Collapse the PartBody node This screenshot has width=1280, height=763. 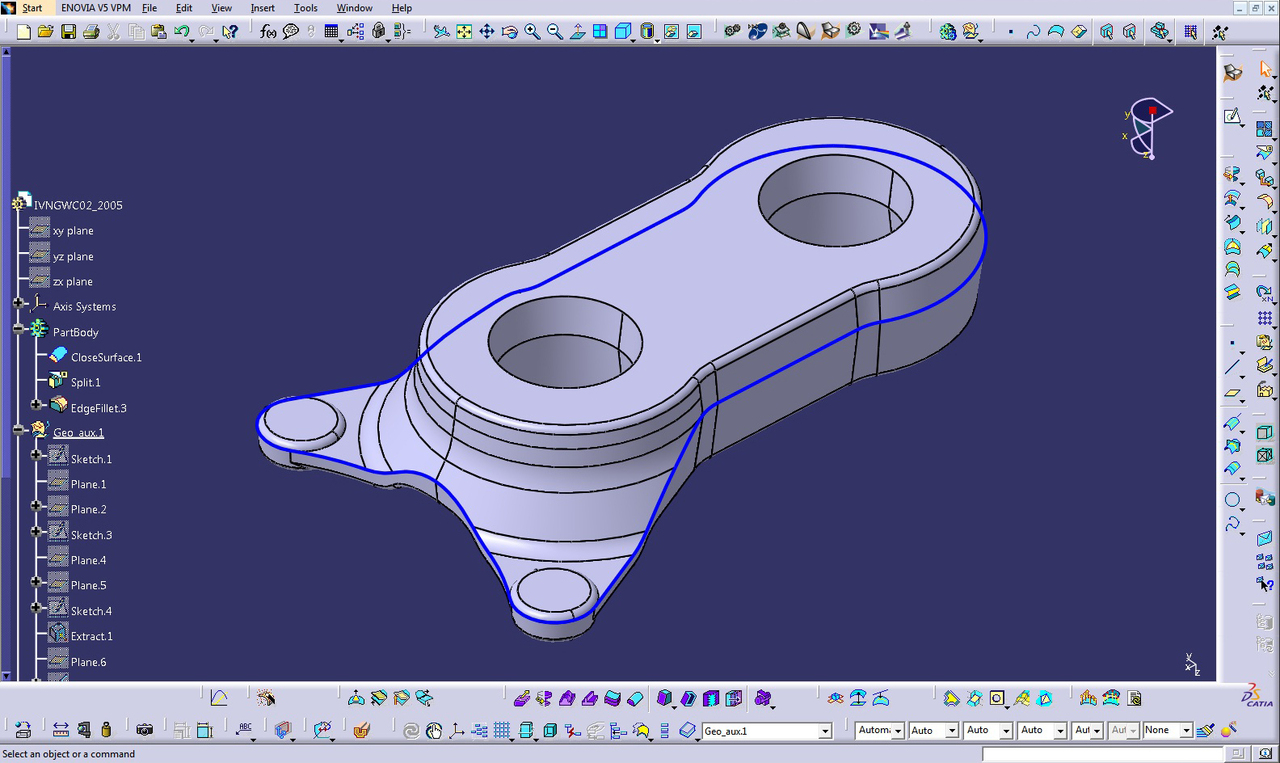[18, 328]
